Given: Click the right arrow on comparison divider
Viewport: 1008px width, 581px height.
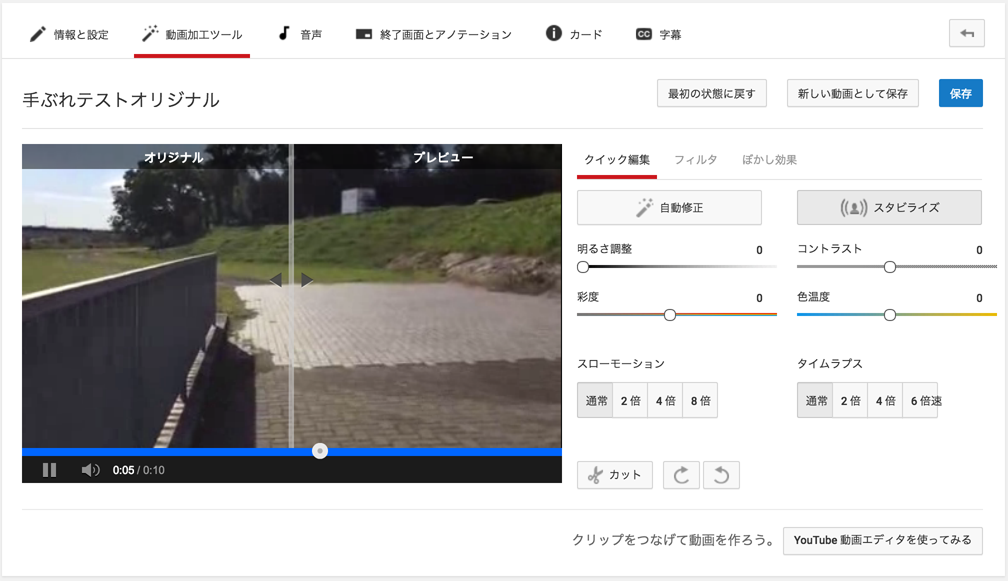Looking at the screenshot, I should click(x=307, y=280).
